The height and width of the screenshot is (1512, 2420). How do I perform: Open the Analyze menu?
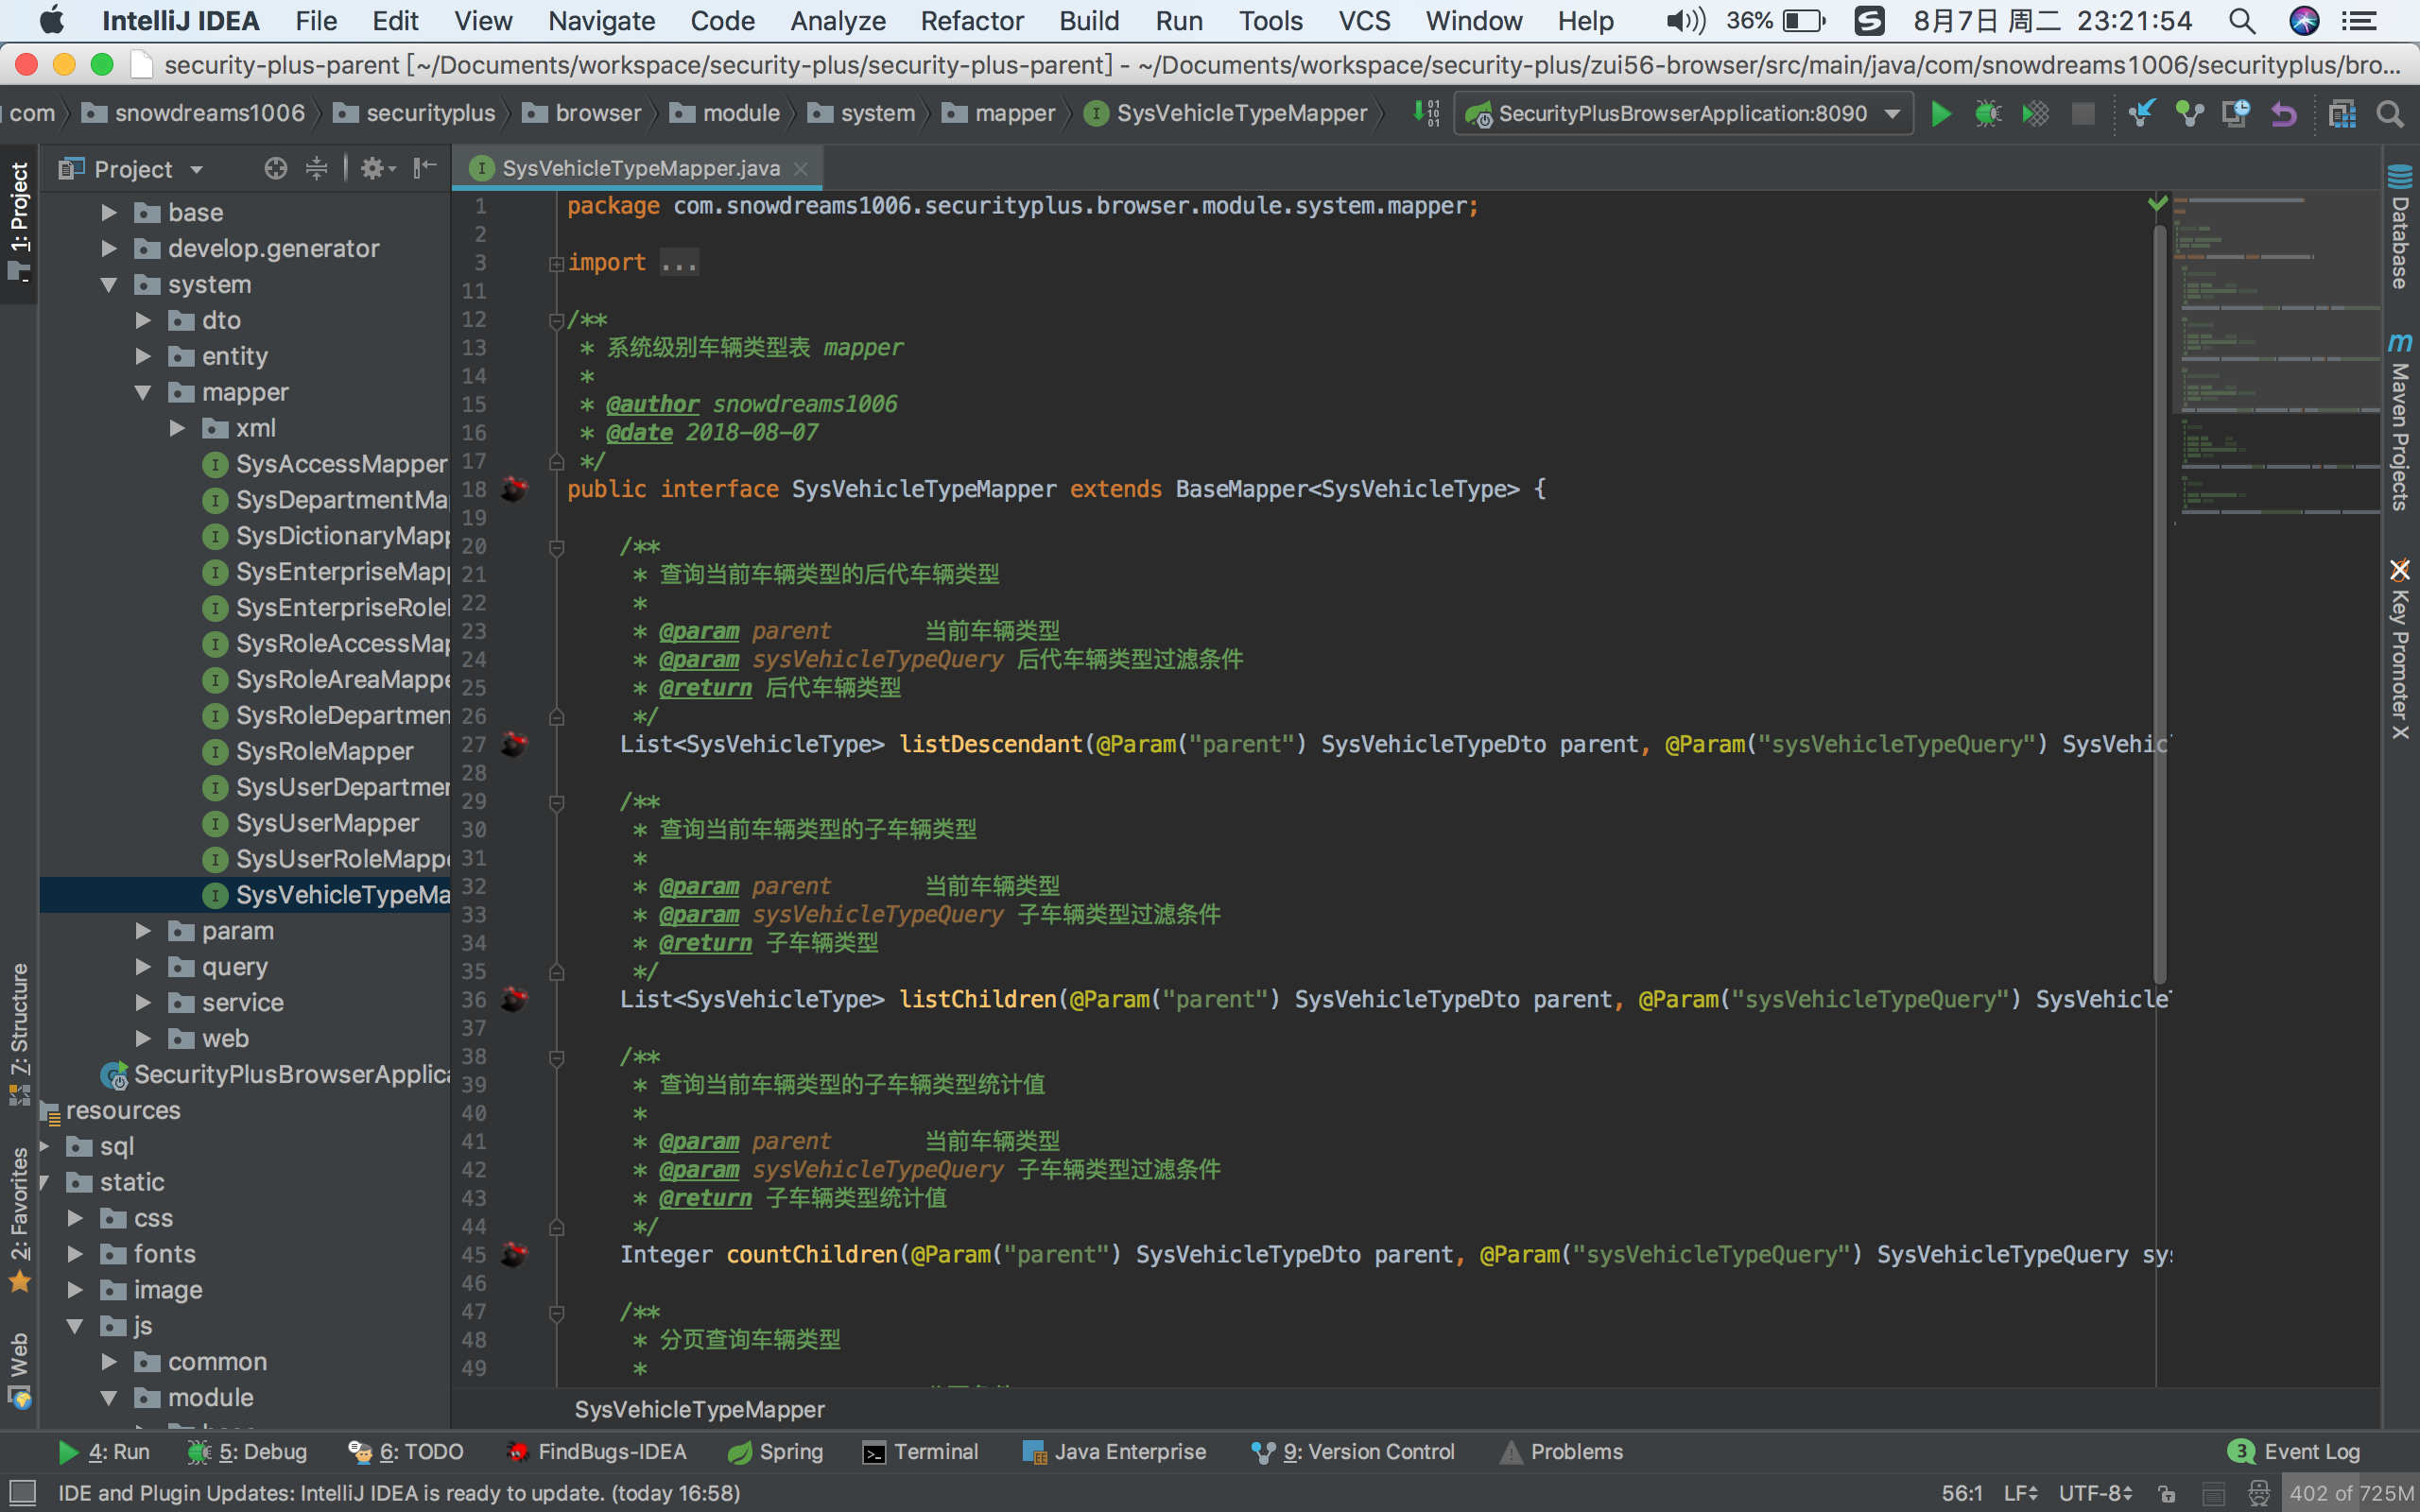tap(838, 21)
